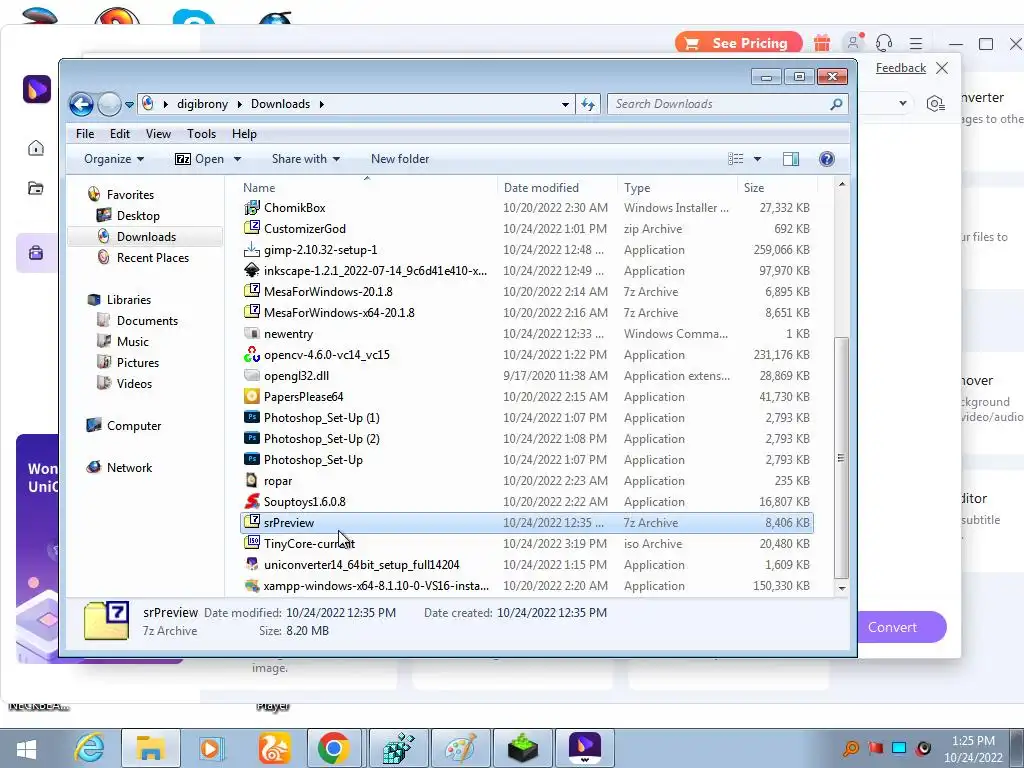Click the Open button with 7z icon
1024x768 pixels.
[x=199, y=159]
